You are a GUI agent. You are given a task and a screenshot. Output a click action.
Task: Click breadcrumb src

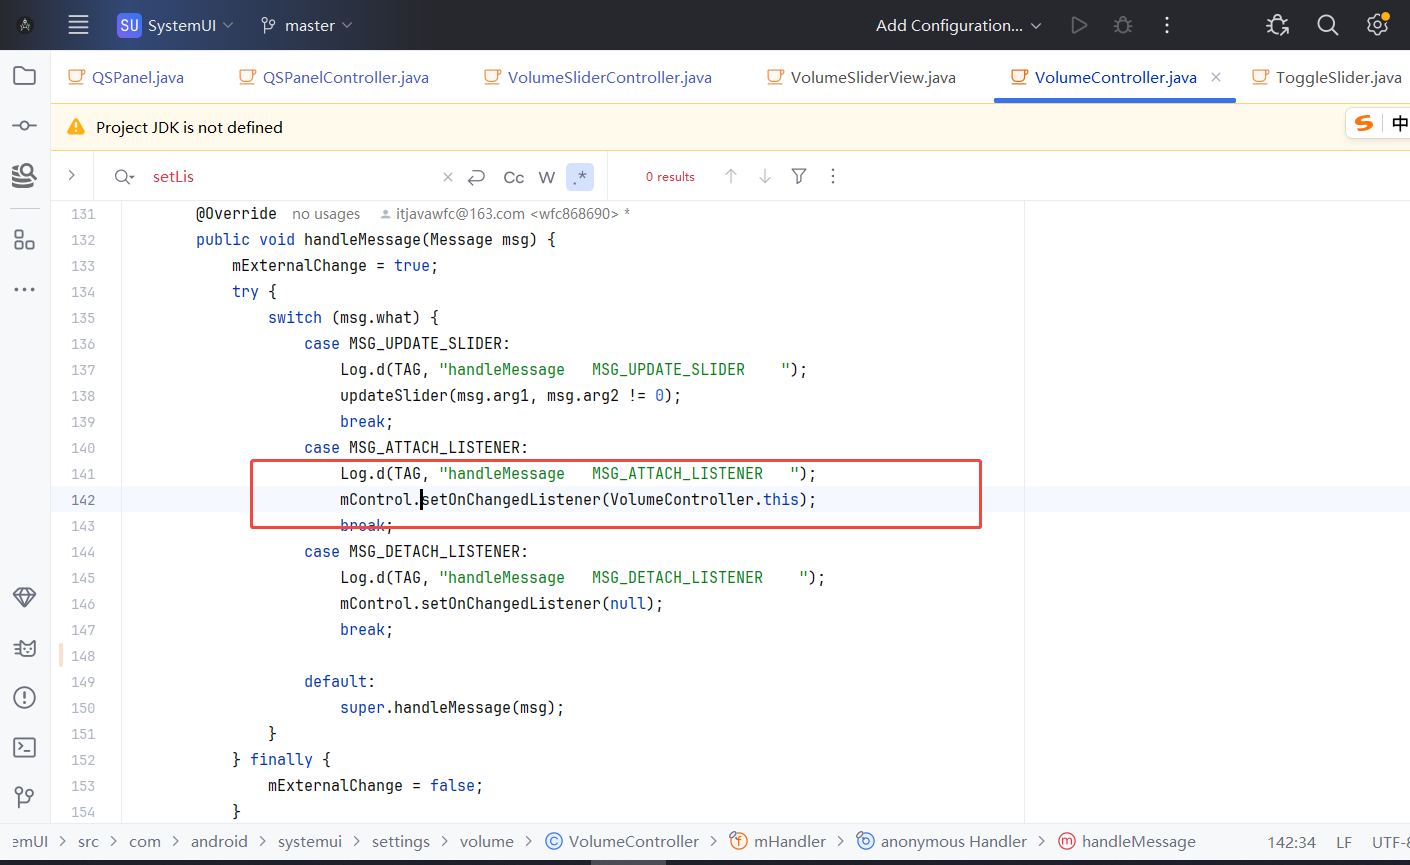coord(88,842)
